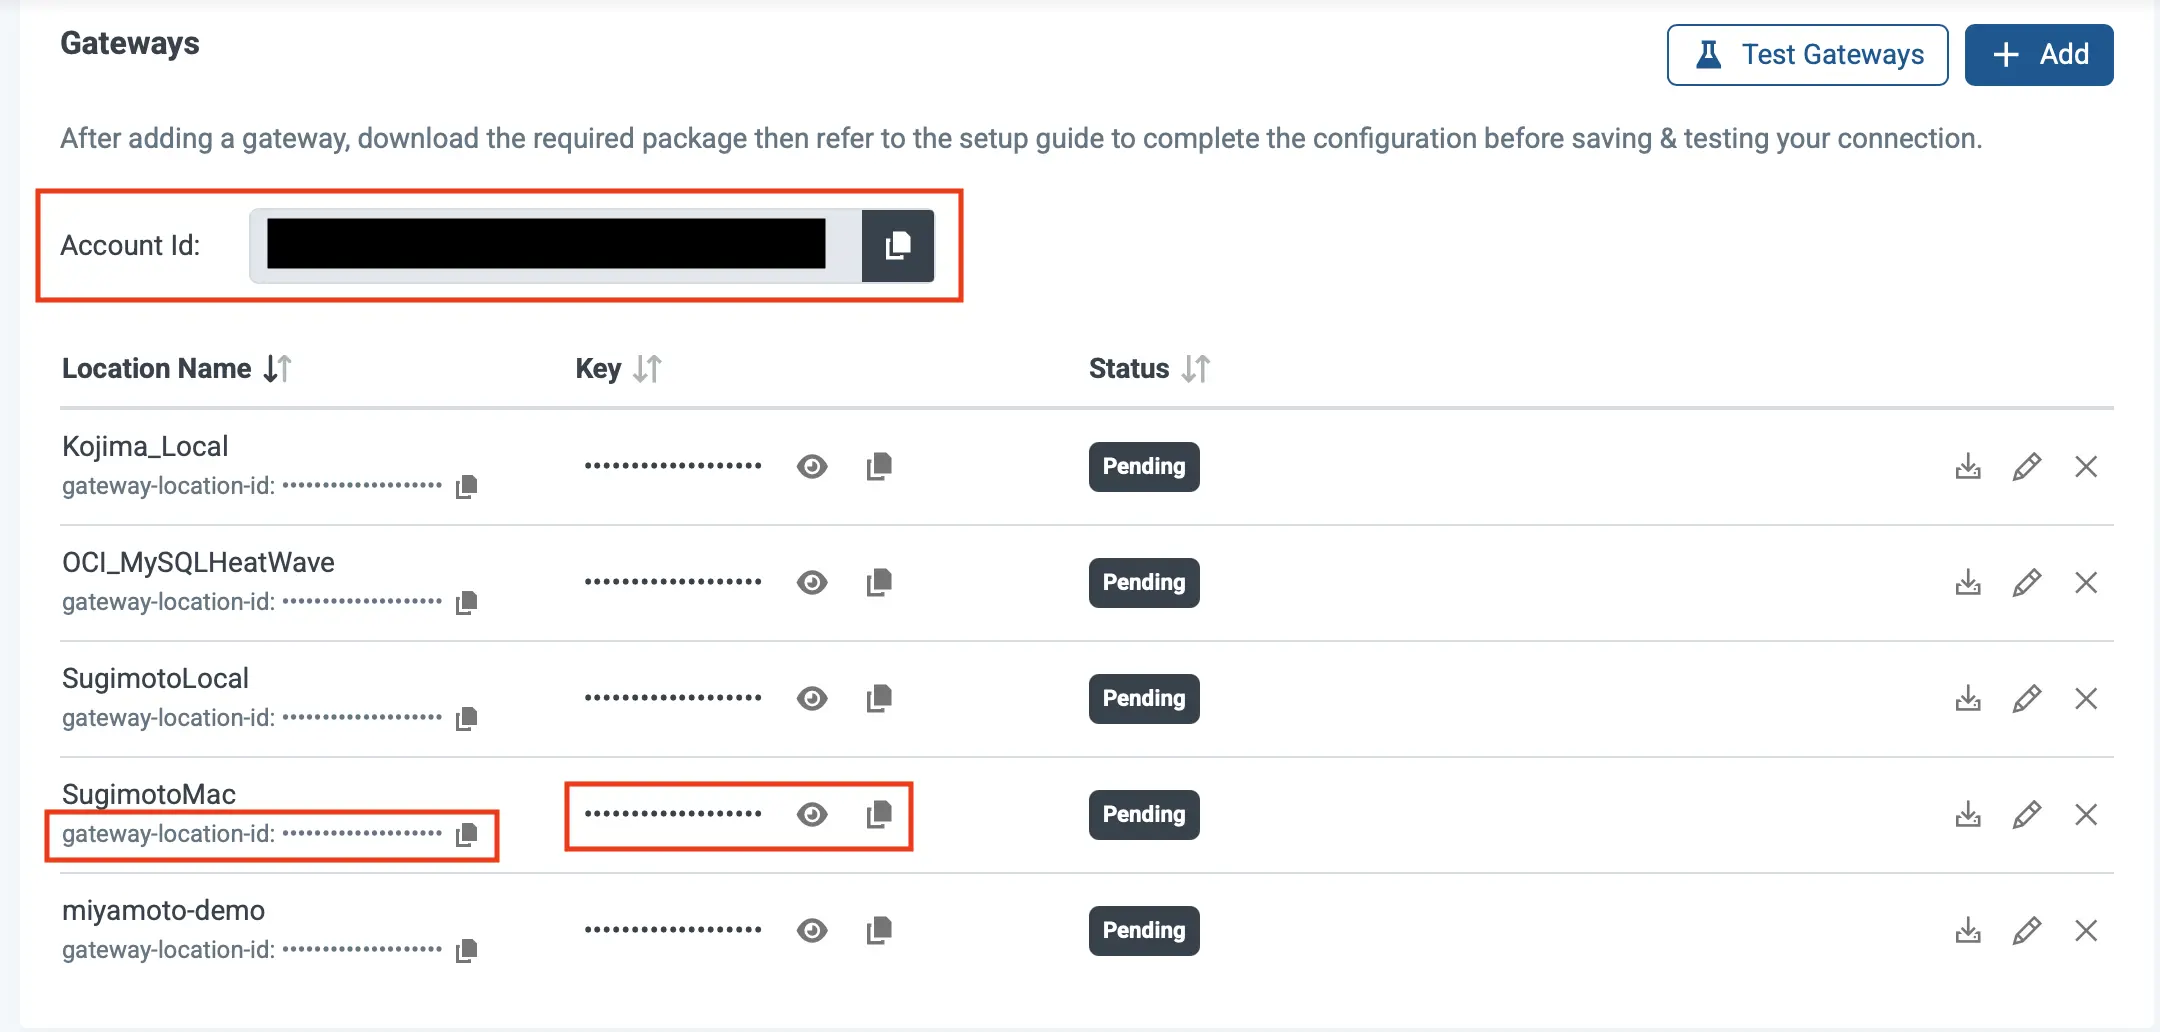The height and width of the screenshot is (1032, 2160).
Task: Sort the table by Key column
Action: (647, 369)
